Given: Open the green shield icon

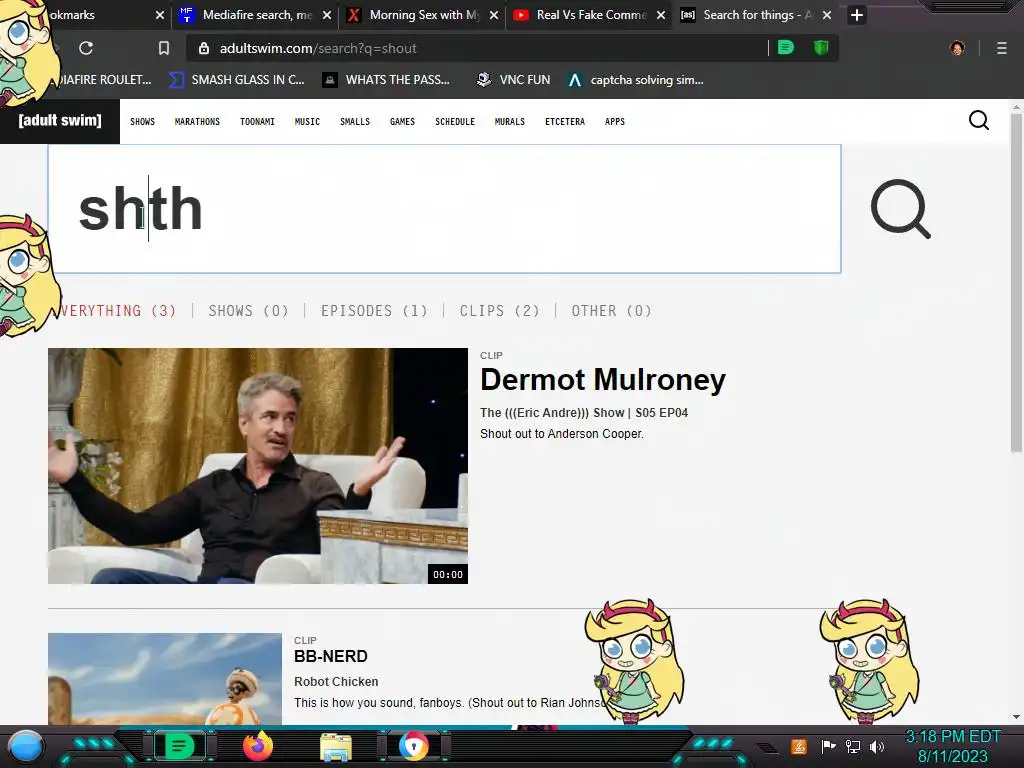Looking at the screenshot, I should click(821, 48).
